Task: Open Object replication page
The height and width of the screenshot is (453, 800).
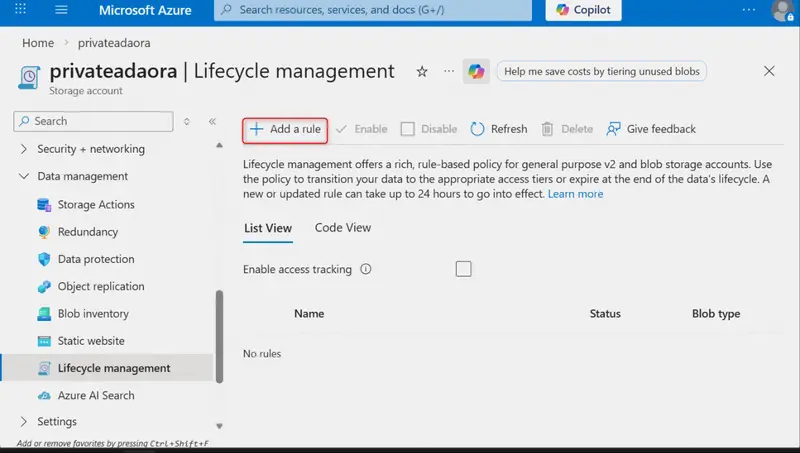Action: click(x=101, y=286)
